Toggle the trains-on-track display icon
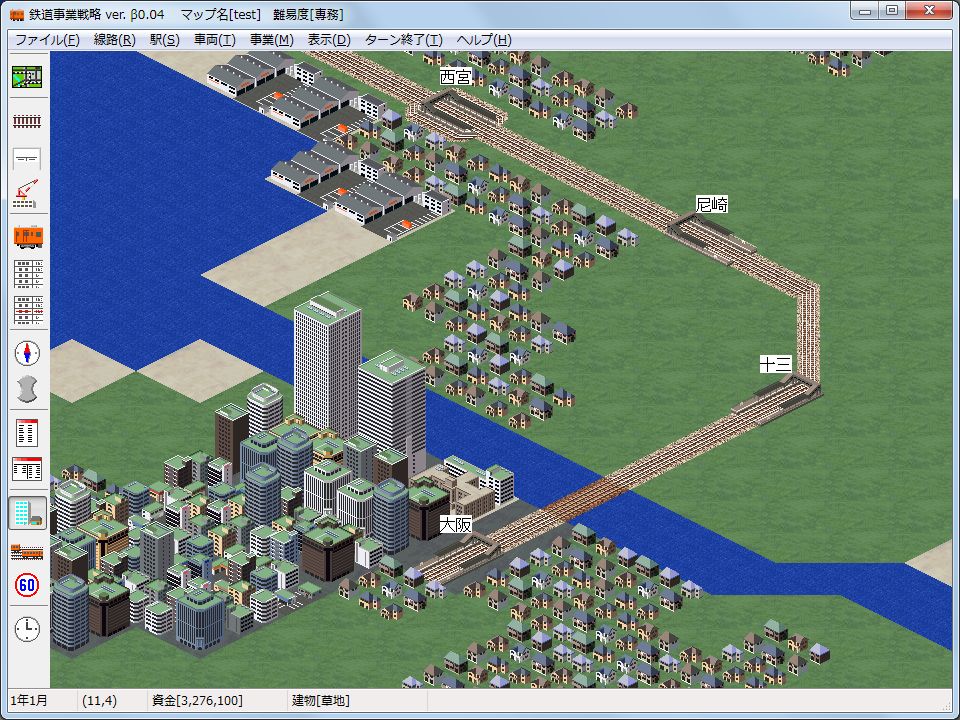Viewport: 960px width, 720px height. pyautogui.click(x=27, y=551)
